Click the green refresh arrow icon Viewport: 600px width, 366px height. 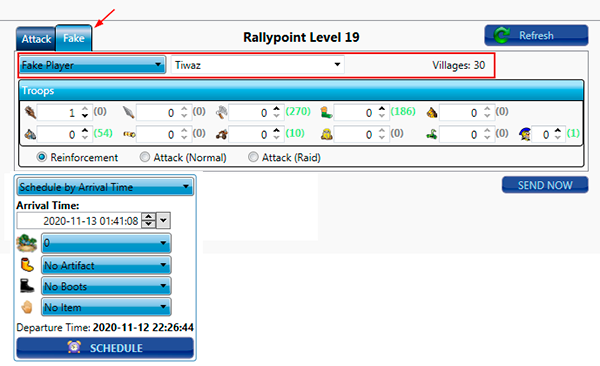click(502, 36)
